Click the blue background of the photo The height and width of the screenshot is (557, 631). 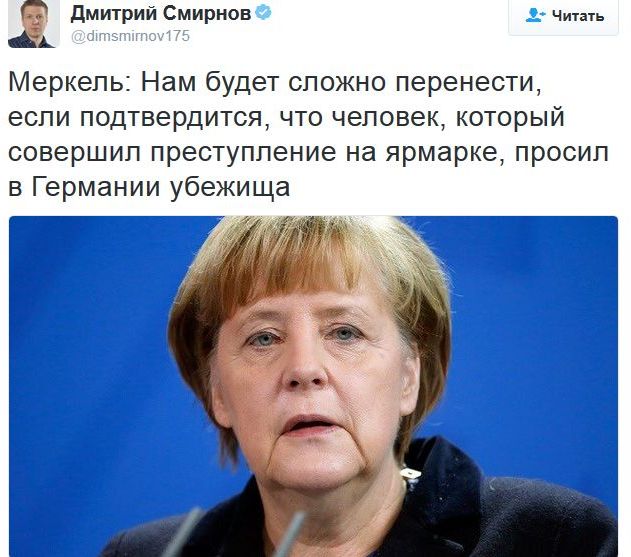[93, 322]
